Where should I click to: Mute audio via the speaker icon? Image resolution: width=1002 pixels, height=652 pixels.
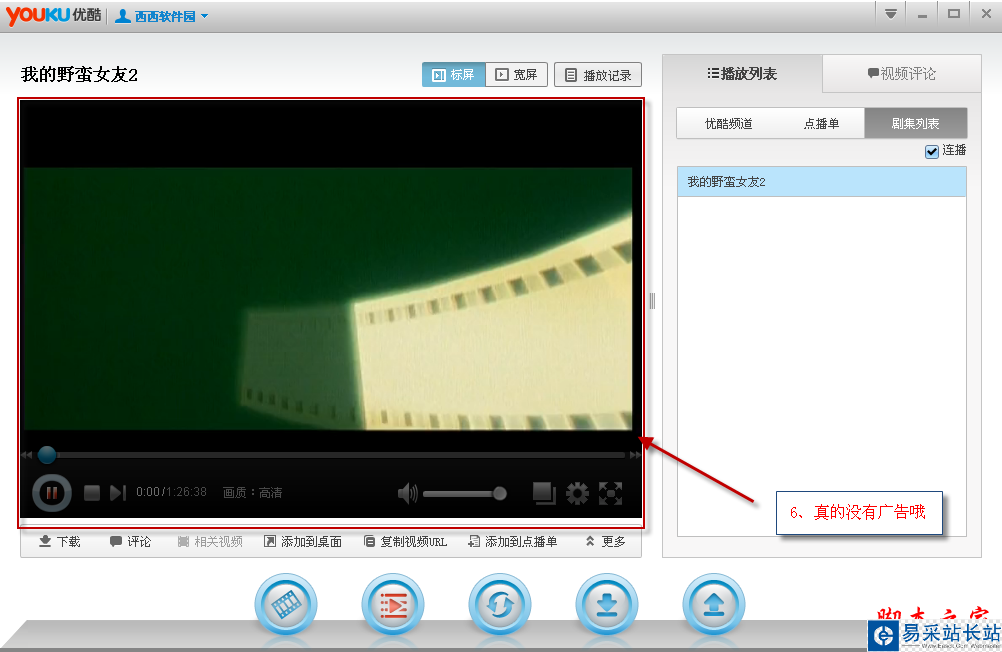407,493
